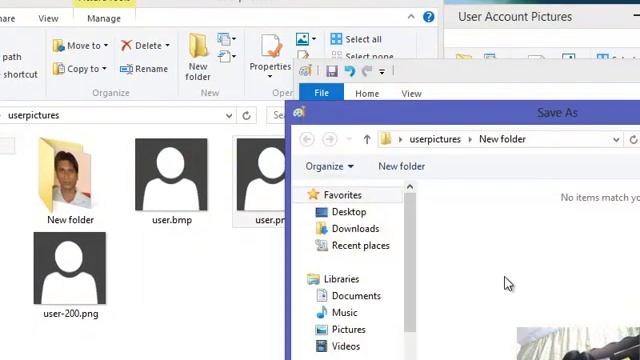Open the Move to dropdown arrow
This screenshot has height=360, width=640.
pyautogui.click(x=106, y=45)
